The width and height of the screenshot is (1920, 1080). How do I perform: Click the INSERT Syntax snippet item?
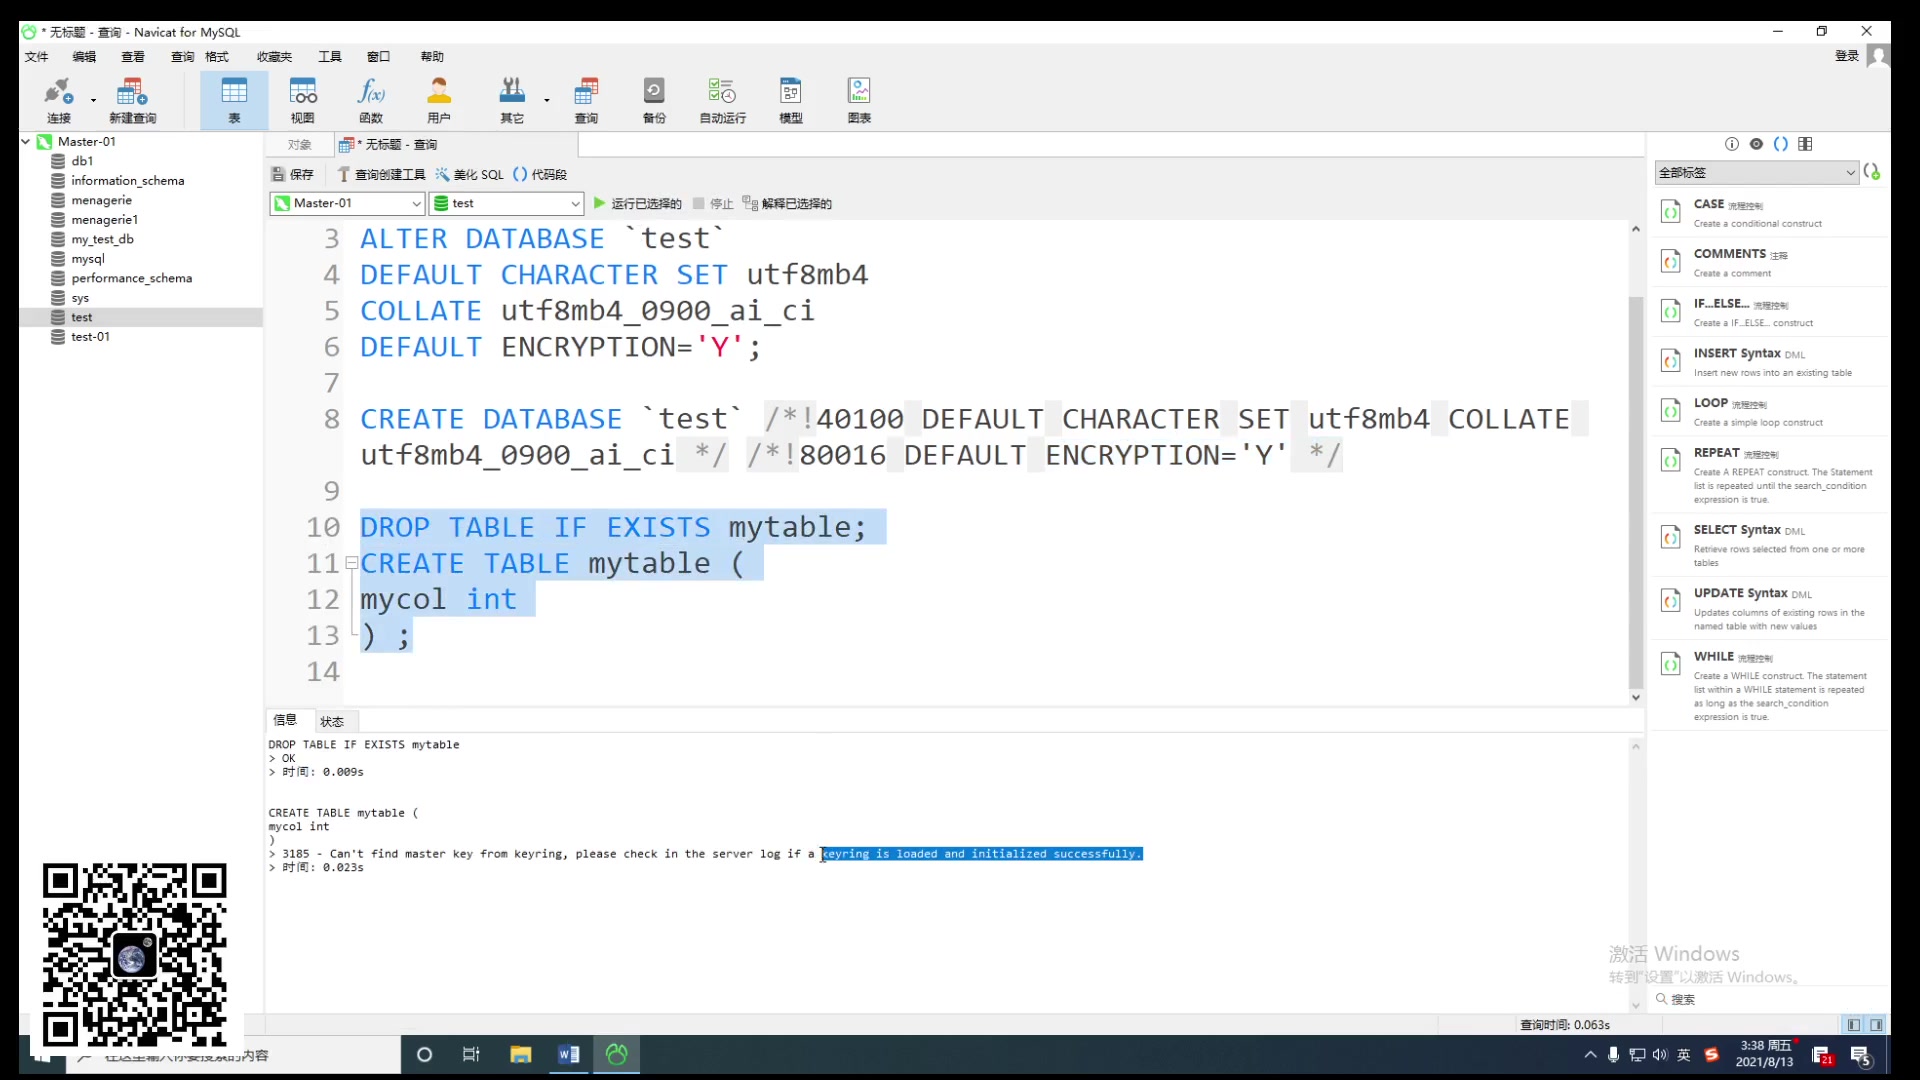1768,362
